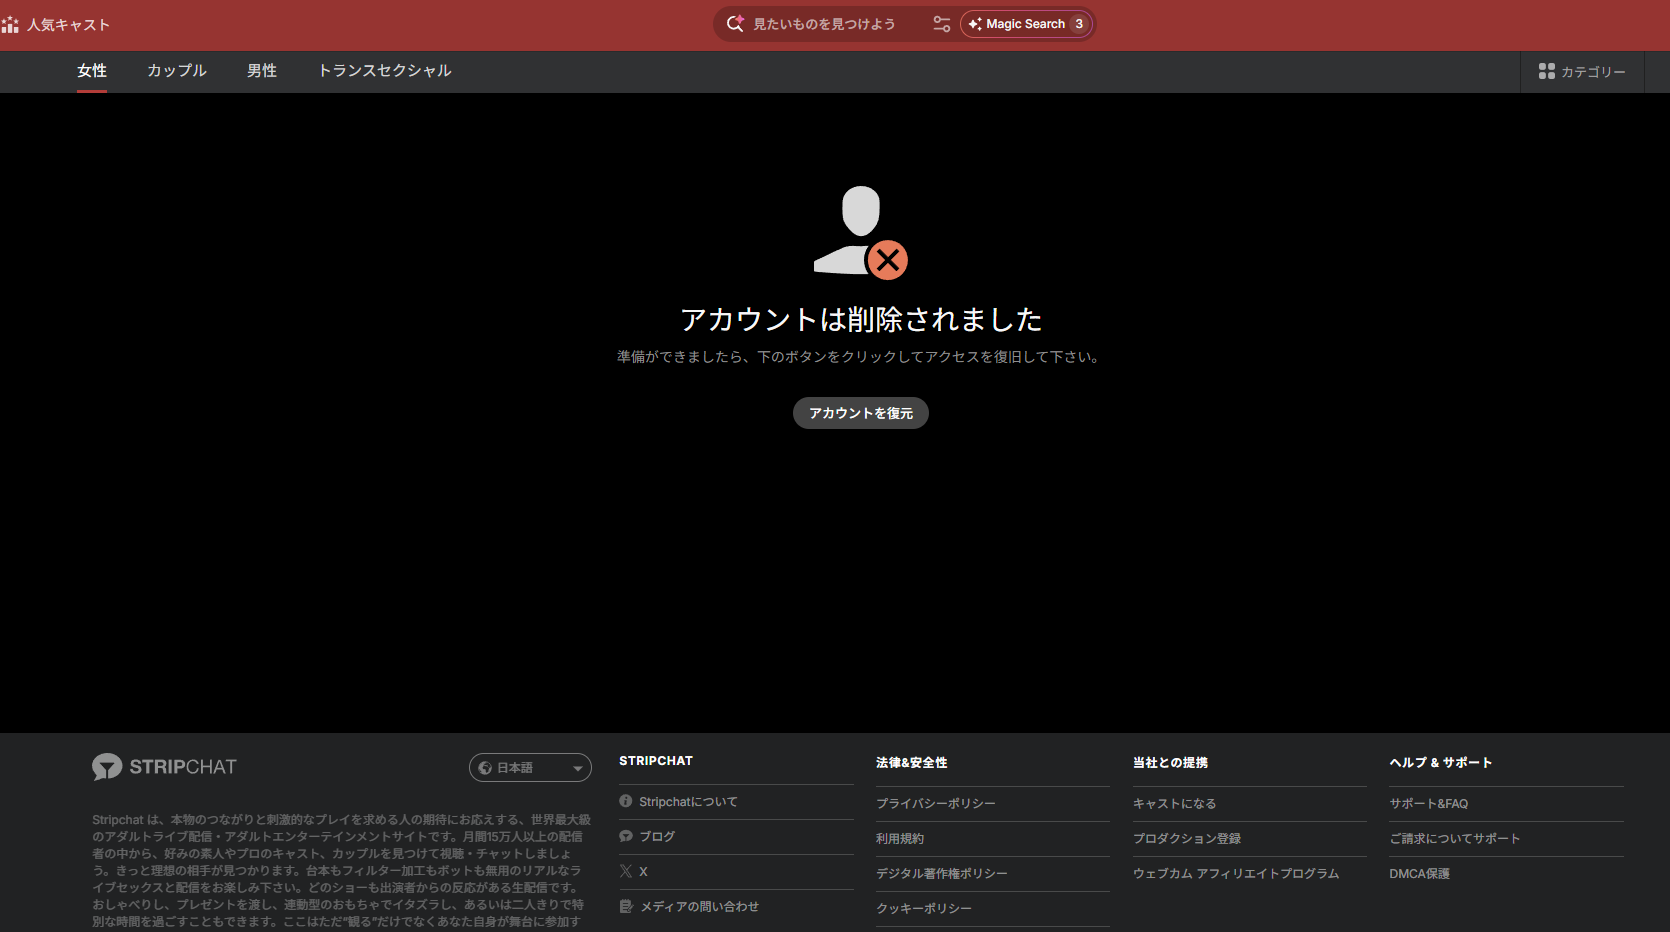
Task: Open the プライバシーポリシー link
Action: tap(936, 804)
